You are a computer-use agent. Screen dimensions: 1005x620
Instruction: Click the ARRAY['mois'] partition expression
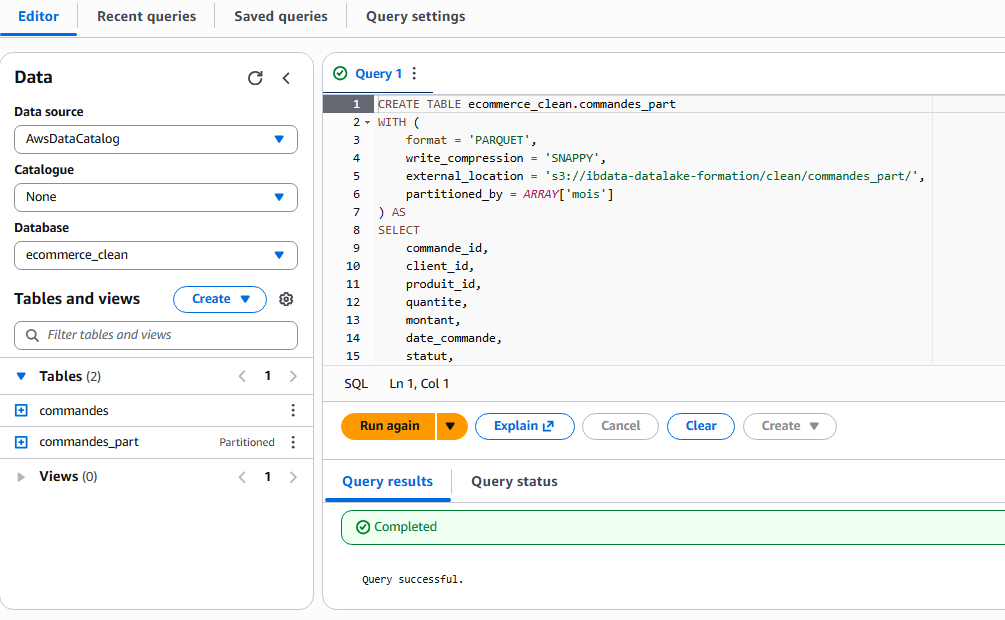568,194
